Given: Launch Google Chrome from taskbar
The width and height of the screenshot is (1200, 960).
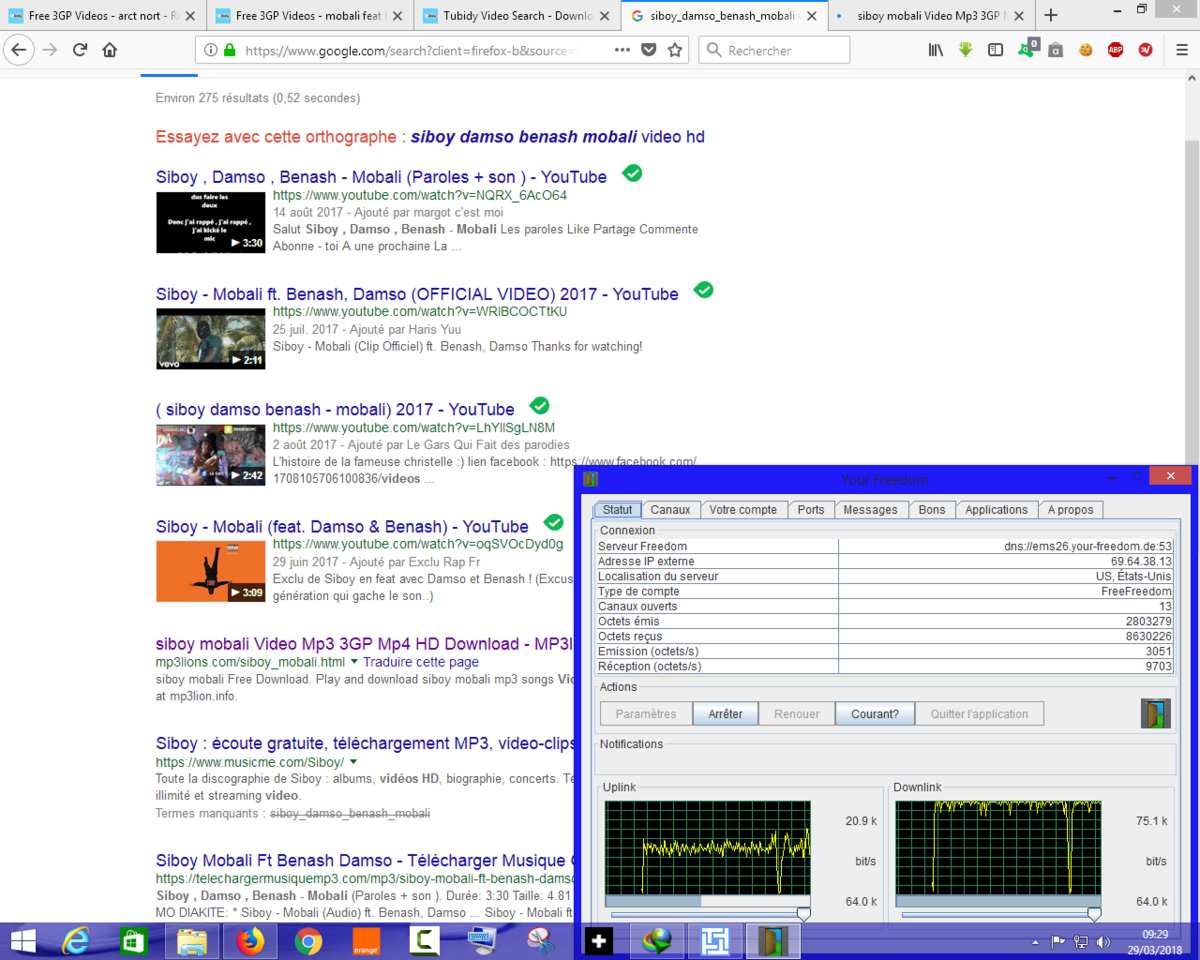Looking at the screenshot, I should pos(308,940).
